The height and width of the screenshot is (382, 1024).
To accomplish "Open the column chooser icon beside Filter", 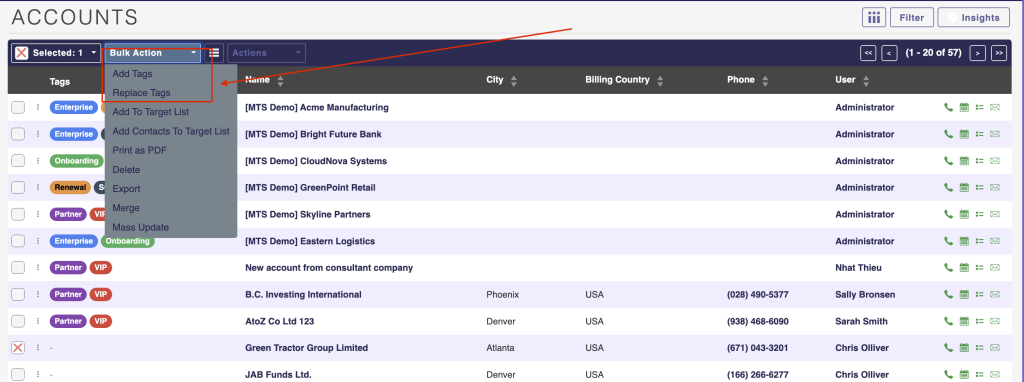I will [x=874, y=18].
